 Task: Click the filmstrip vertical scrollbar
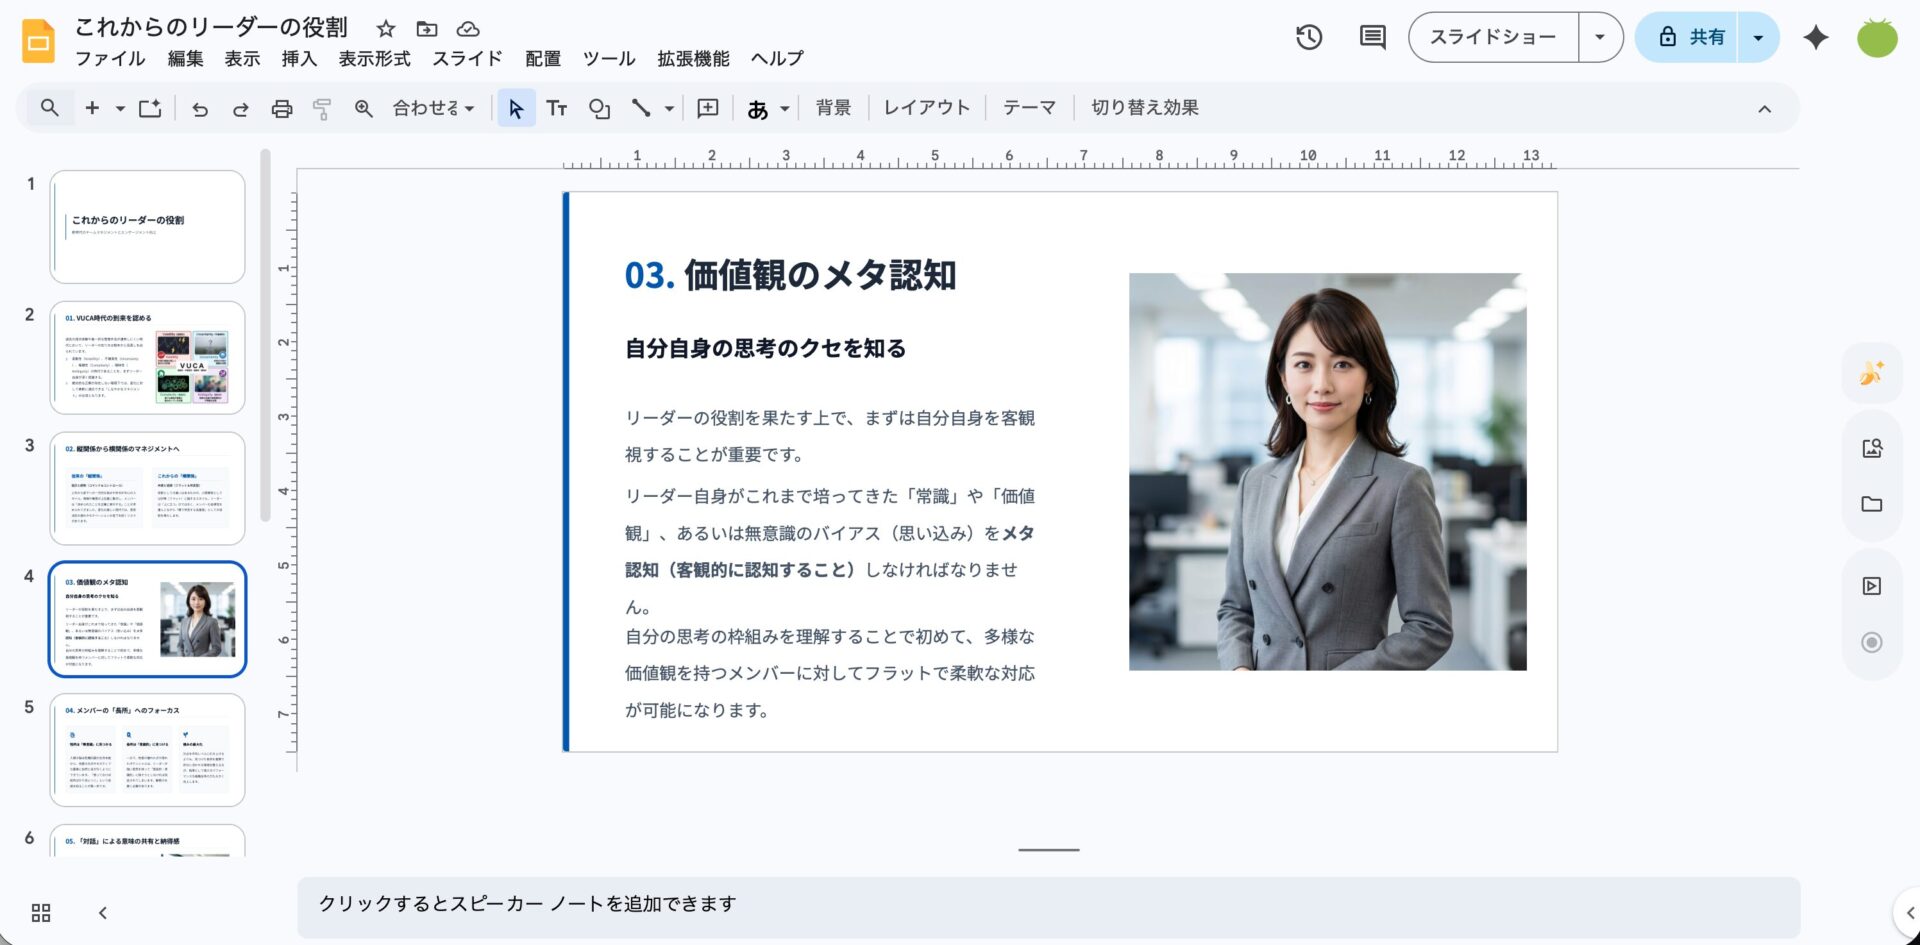(x=265, y=335)
